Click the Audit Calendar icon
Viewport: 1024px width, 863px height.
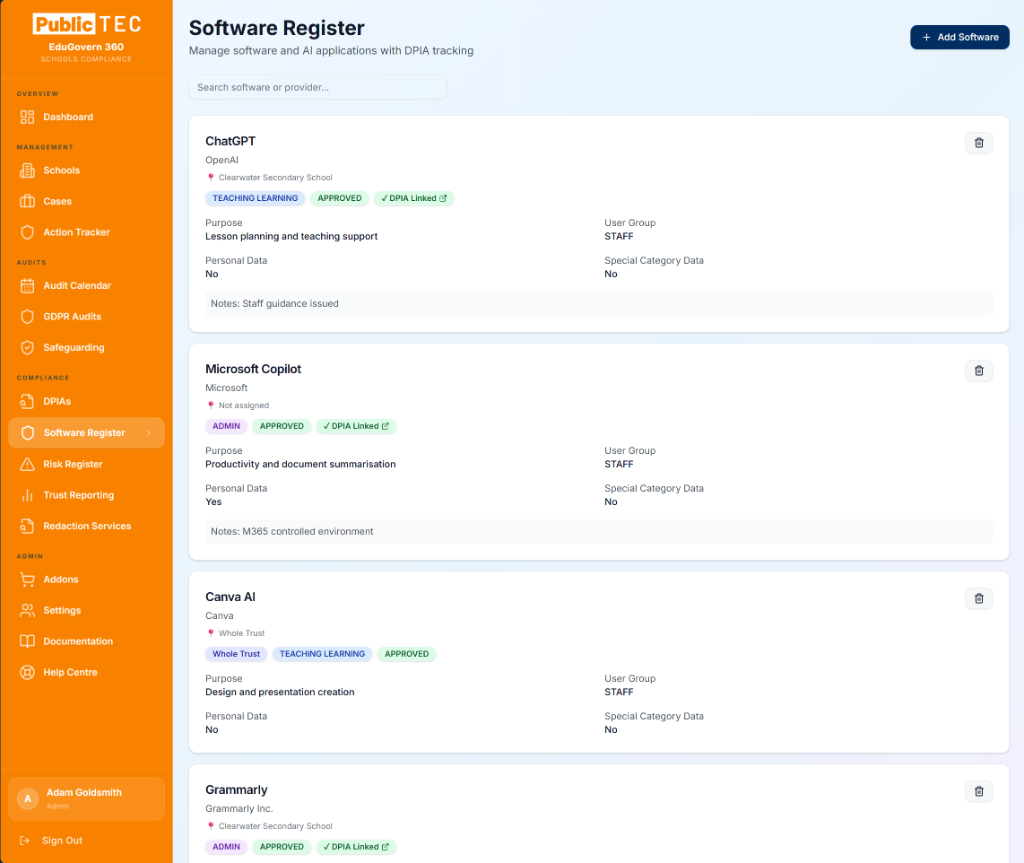[x=27, y=285]
